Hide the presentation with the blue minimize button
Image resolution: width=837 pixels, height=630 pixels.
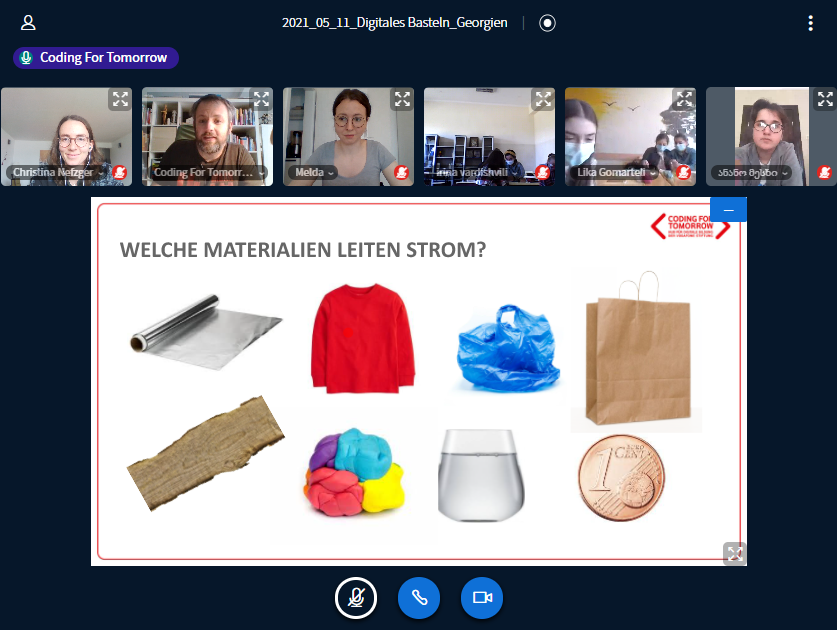(728, 210)
